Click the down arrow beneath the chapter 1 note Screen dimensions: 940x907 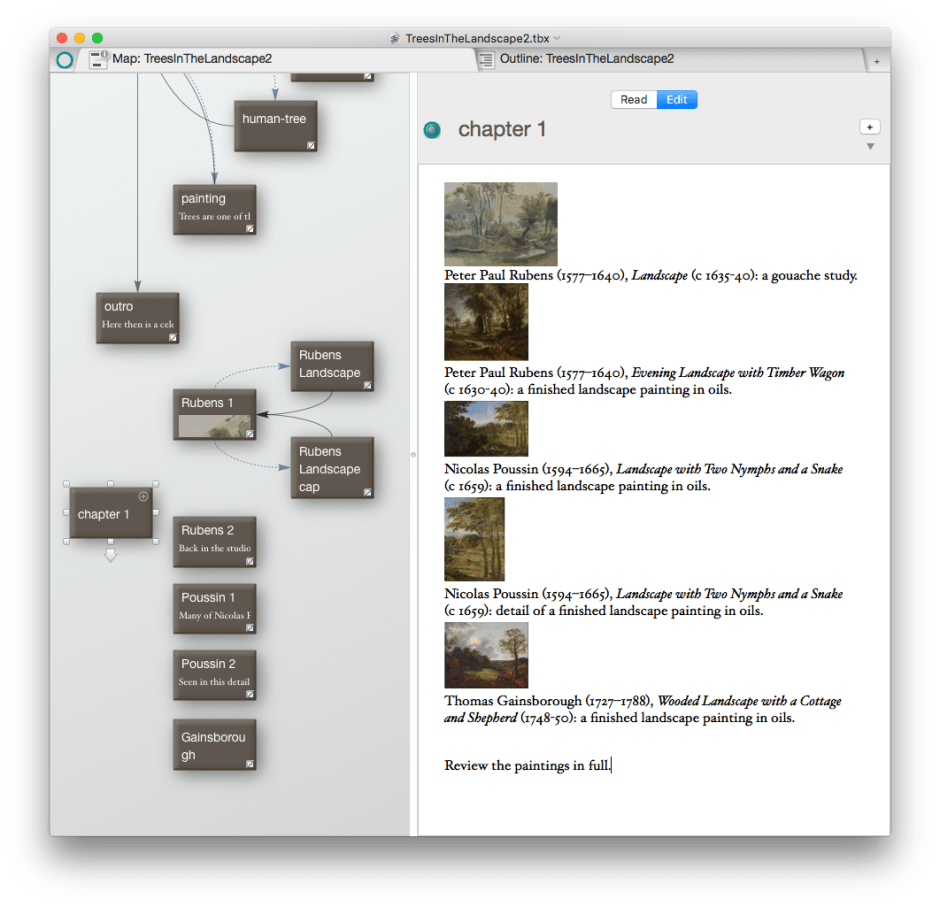click(111, 554)
